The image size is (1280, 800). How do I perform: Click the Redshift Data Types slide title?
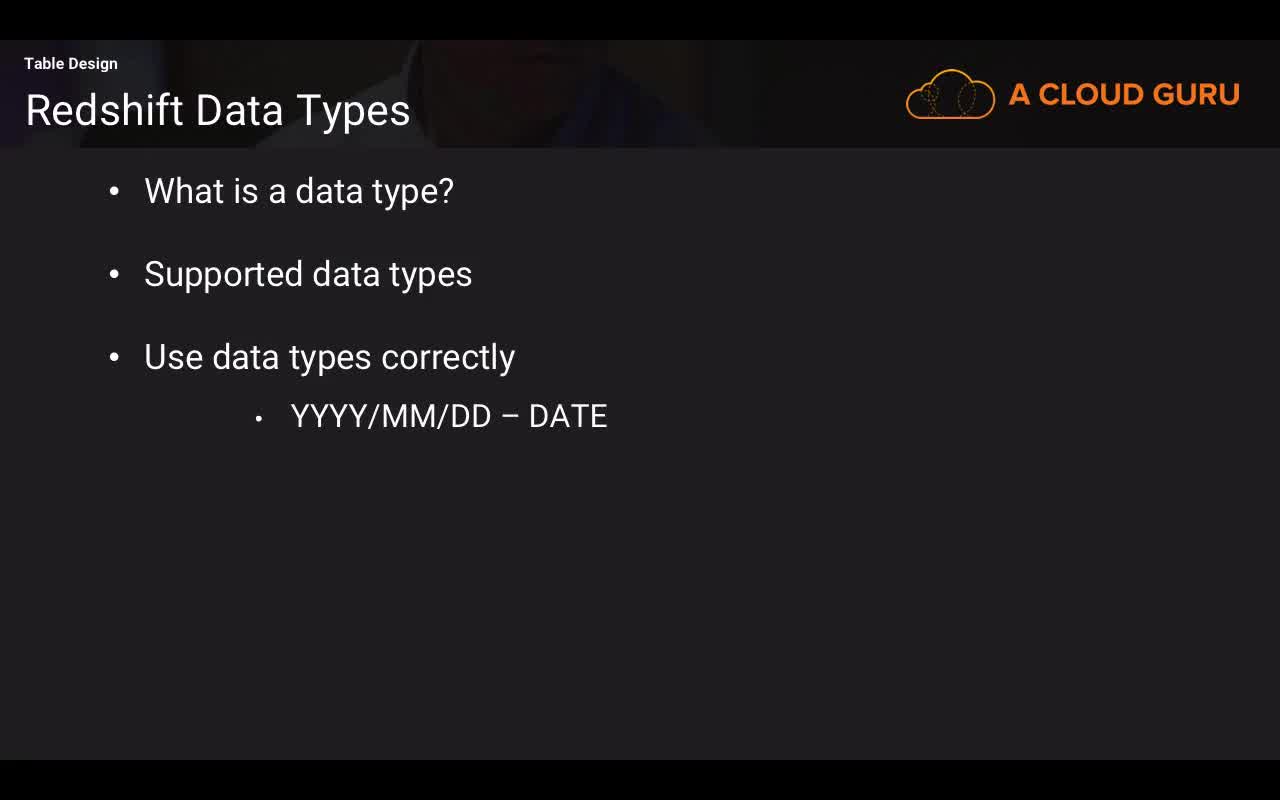218,110
